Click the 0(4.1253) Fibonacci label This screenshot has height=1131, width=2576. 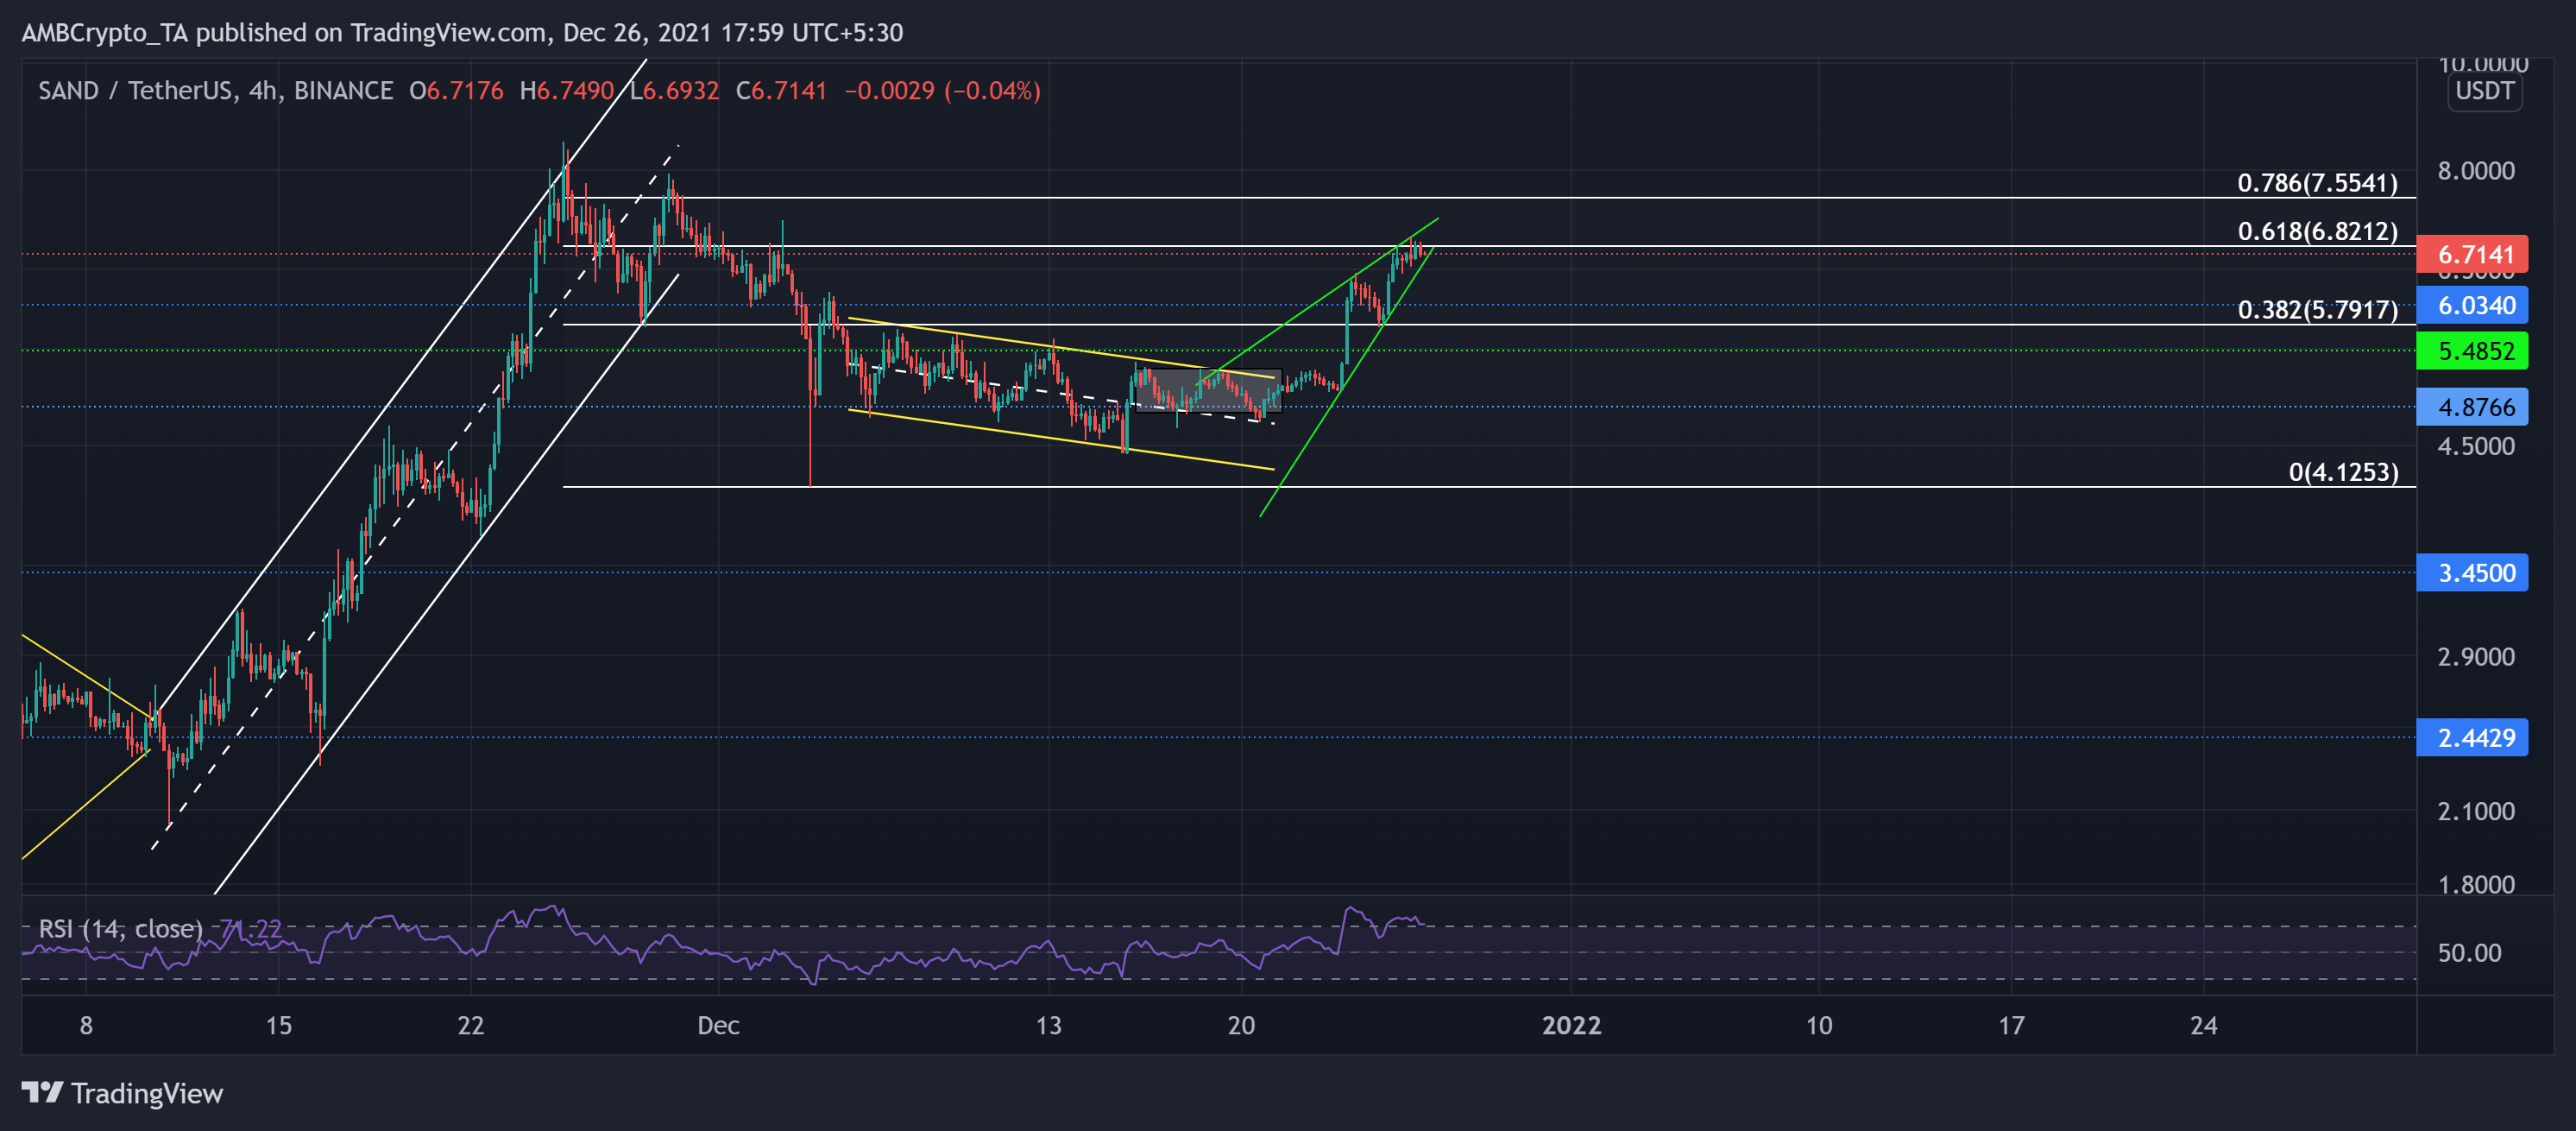[x=2343, y=472]
